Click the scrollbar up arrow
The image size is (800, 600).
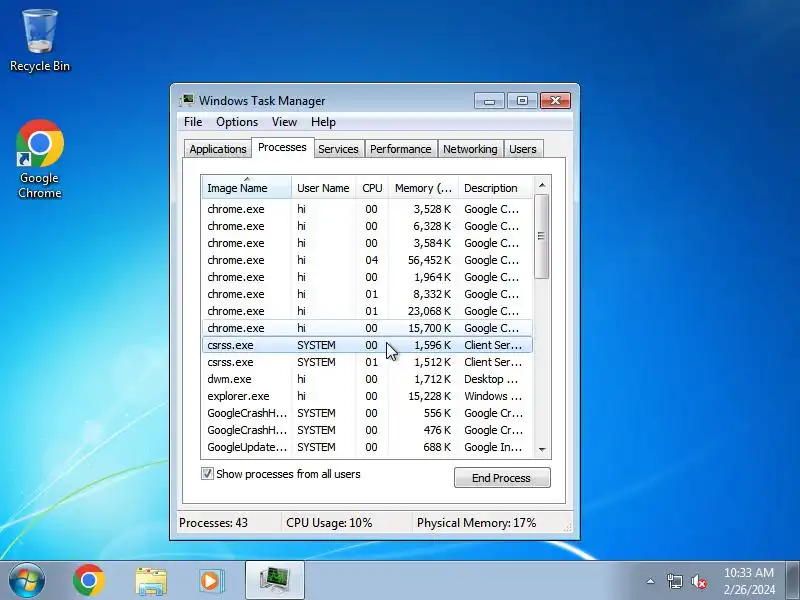pos(542,185)
